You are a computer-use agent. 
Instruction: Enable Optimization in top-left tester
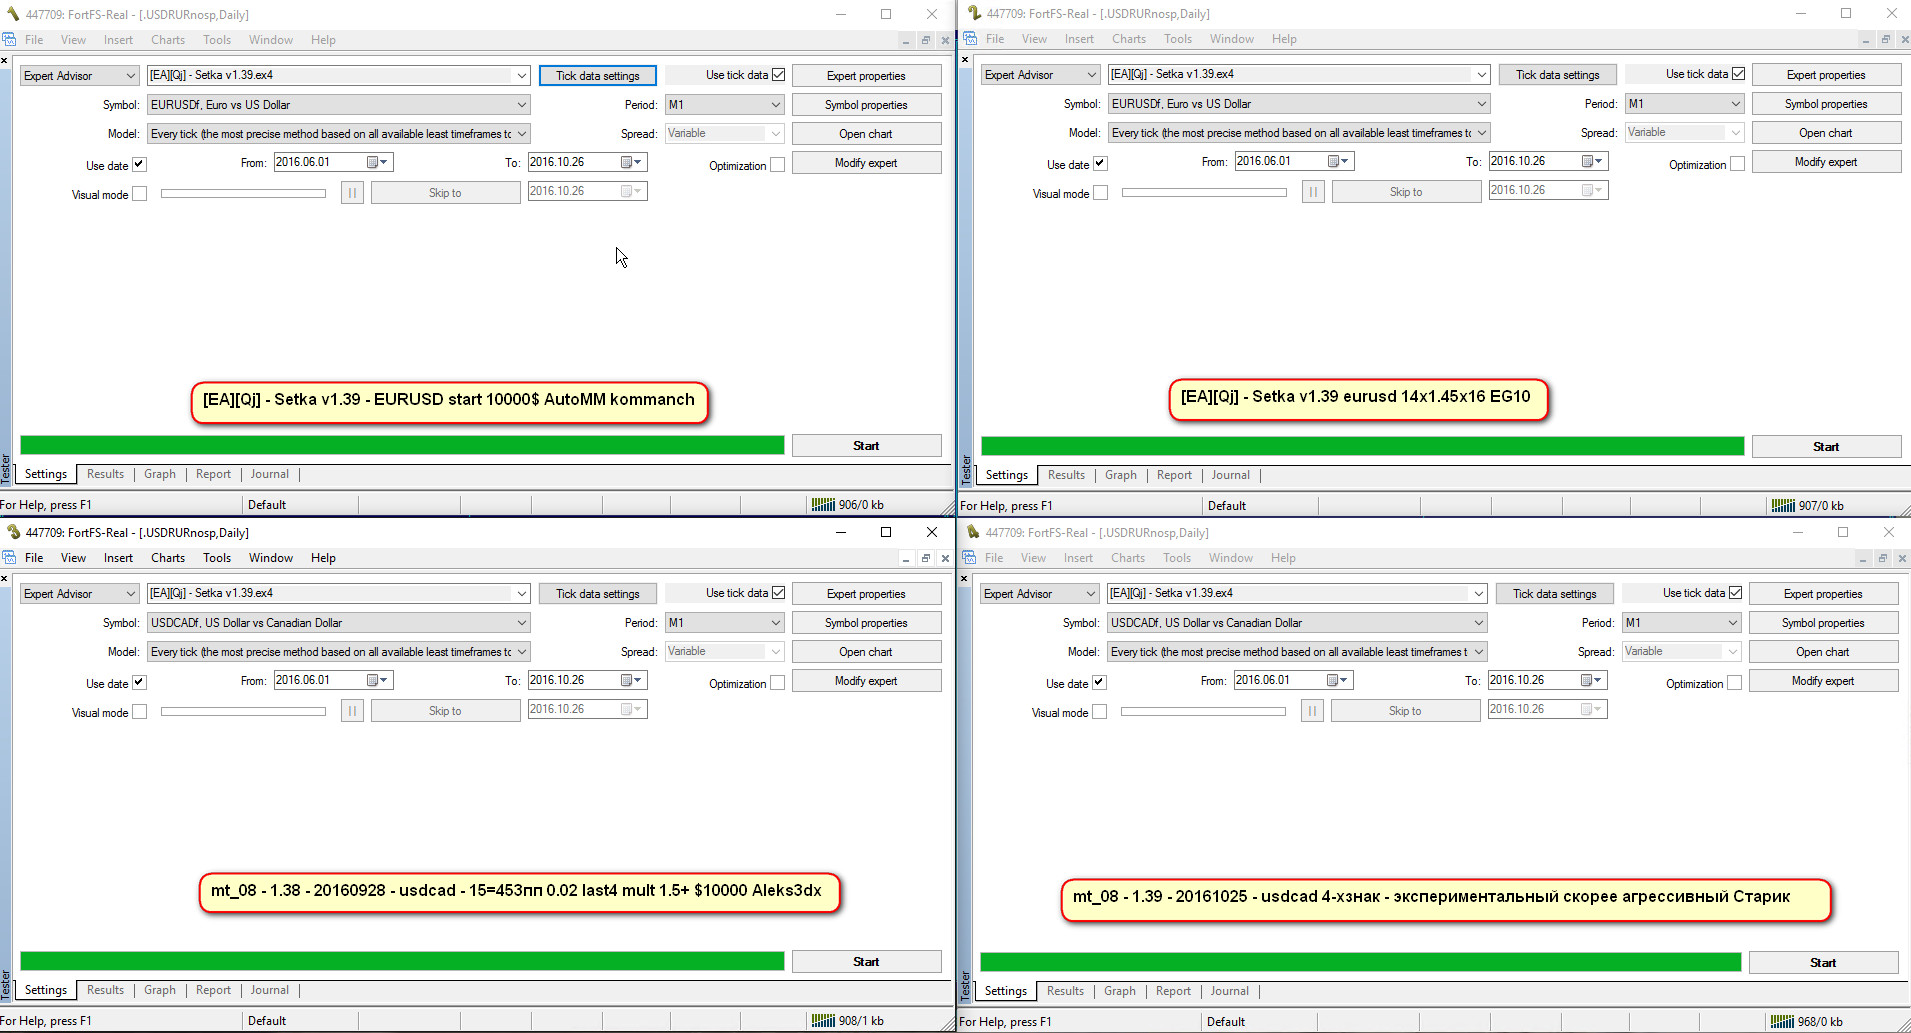778,165
